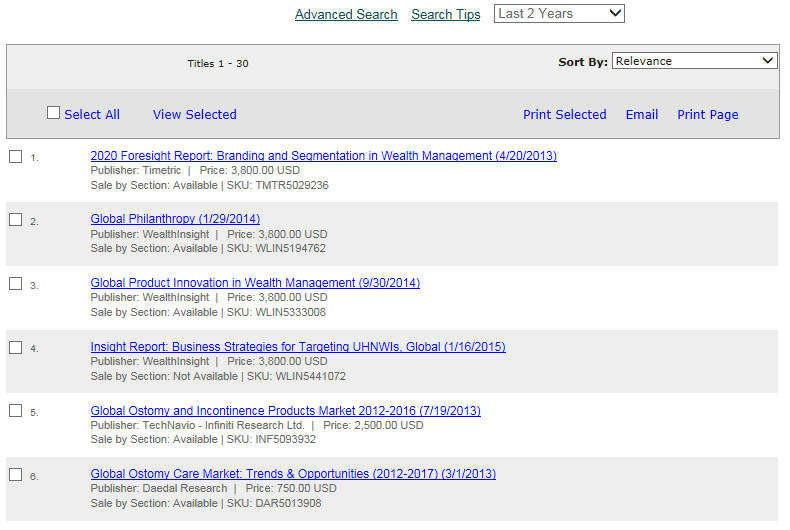Image resolution: width=790 pixels, height=530 pixels.
Task: Open View Selected titles
Action: (x=194, y=115)
